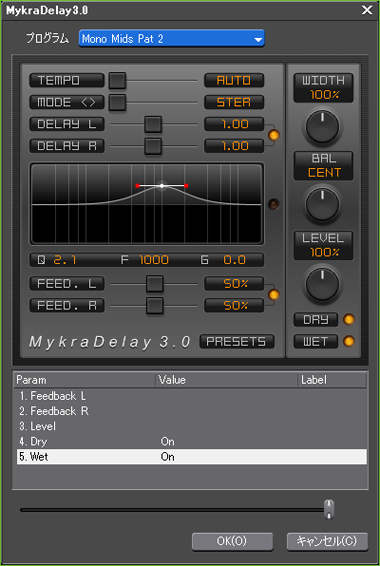Image resolution: width=380 pixels, height=566 pixels.
Task: Click the キャンセル(C) button
Action: (x=327, y=541)
